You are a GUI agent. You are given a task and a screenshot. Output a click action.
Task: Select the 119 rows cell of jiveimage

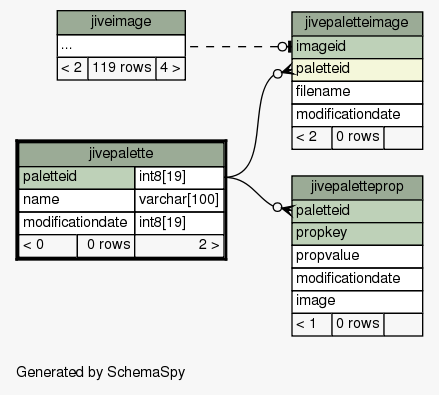(x=122, y=69)
